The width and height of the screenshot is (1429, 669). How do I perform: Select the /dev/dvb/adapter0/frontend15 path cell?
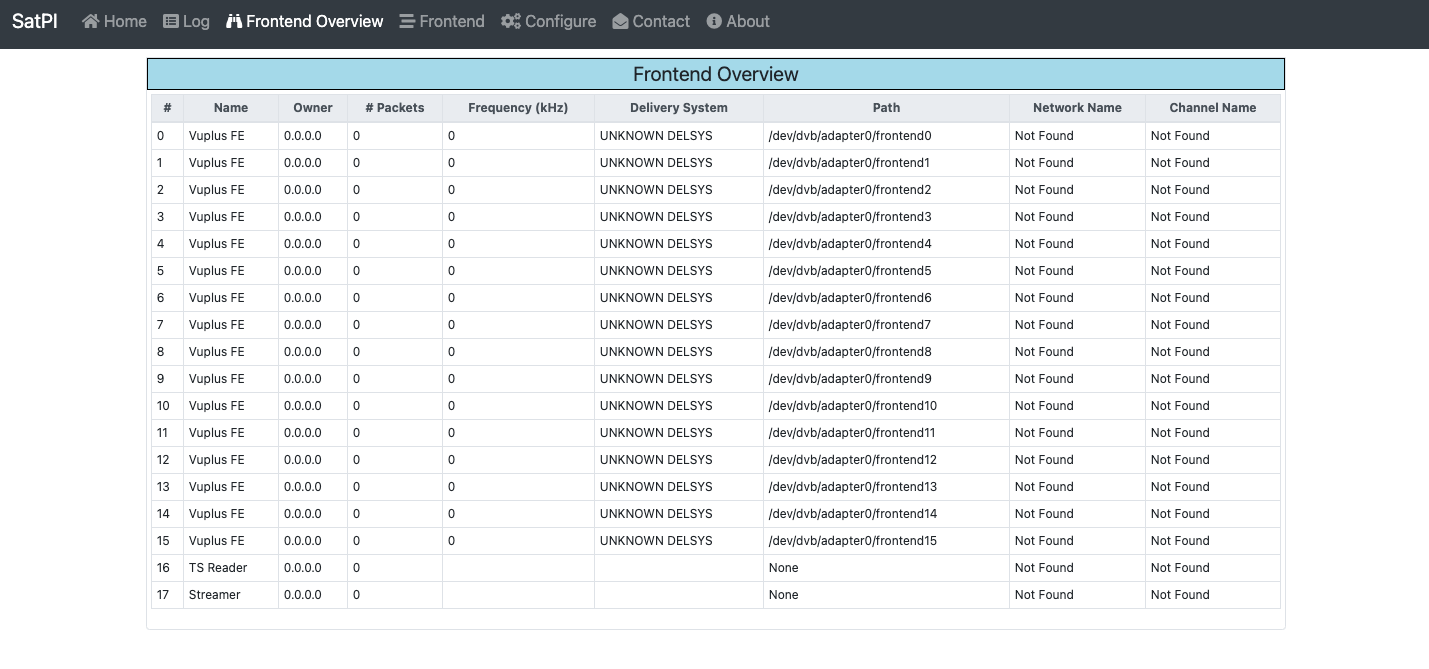coord(852,541)
